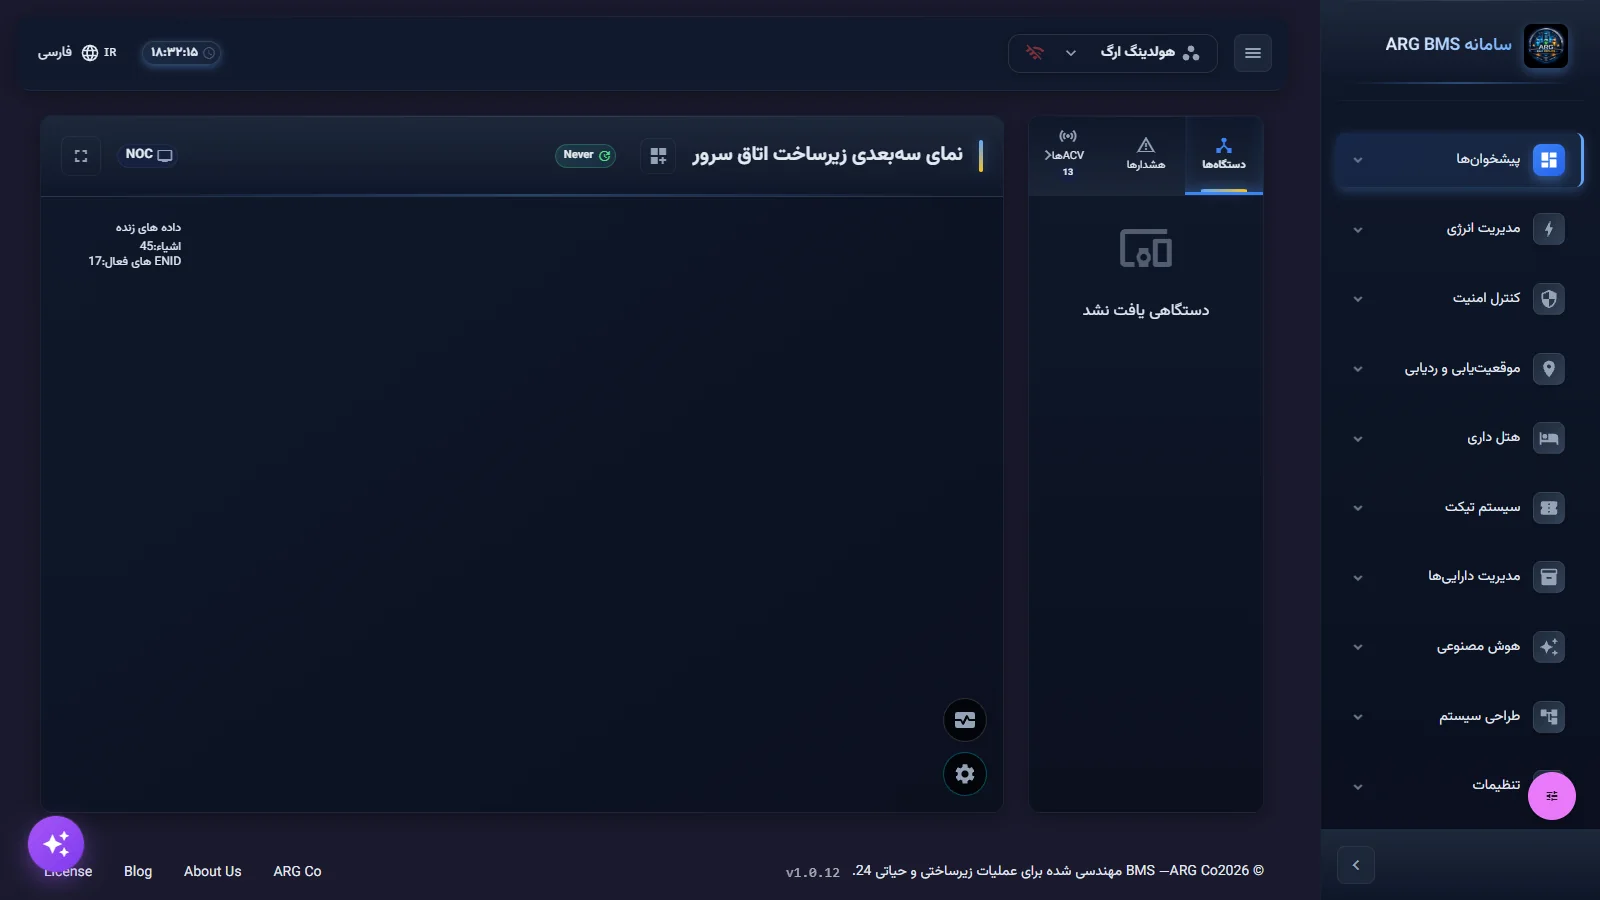Click the Ticket System icon
The height and width of the screenshot is (900, 1600).
pos(1548,508)
